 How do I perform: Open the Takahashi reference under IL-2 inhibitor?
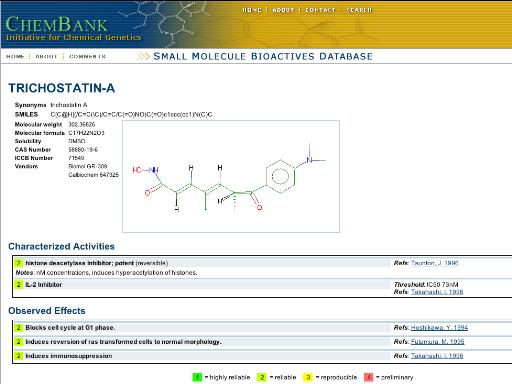[437, 292]
